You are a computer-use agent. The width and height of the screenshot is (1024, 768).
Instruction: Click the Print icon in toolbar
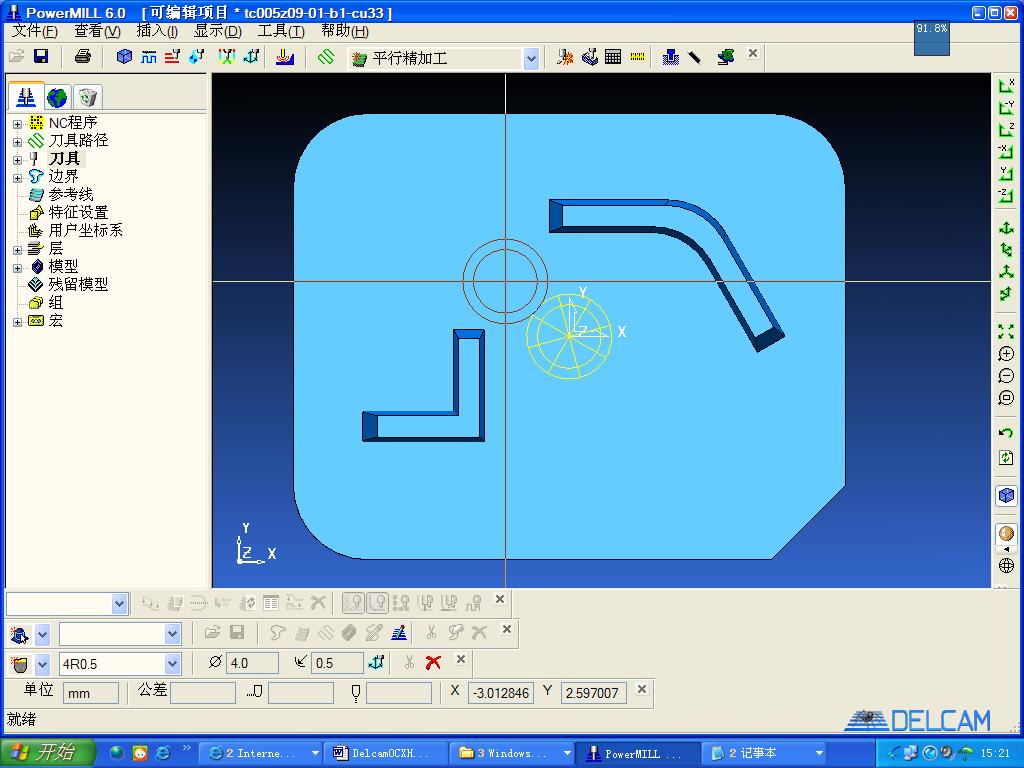pyautogui.click(x=82, y=57)
